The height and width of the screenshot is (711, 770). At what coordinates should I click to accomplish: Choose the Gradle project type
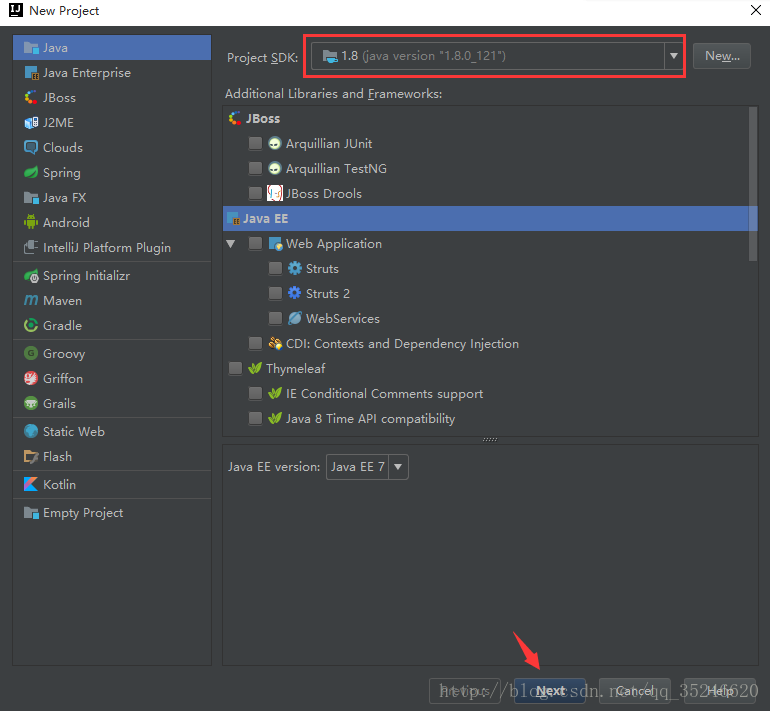pos(112,325)
